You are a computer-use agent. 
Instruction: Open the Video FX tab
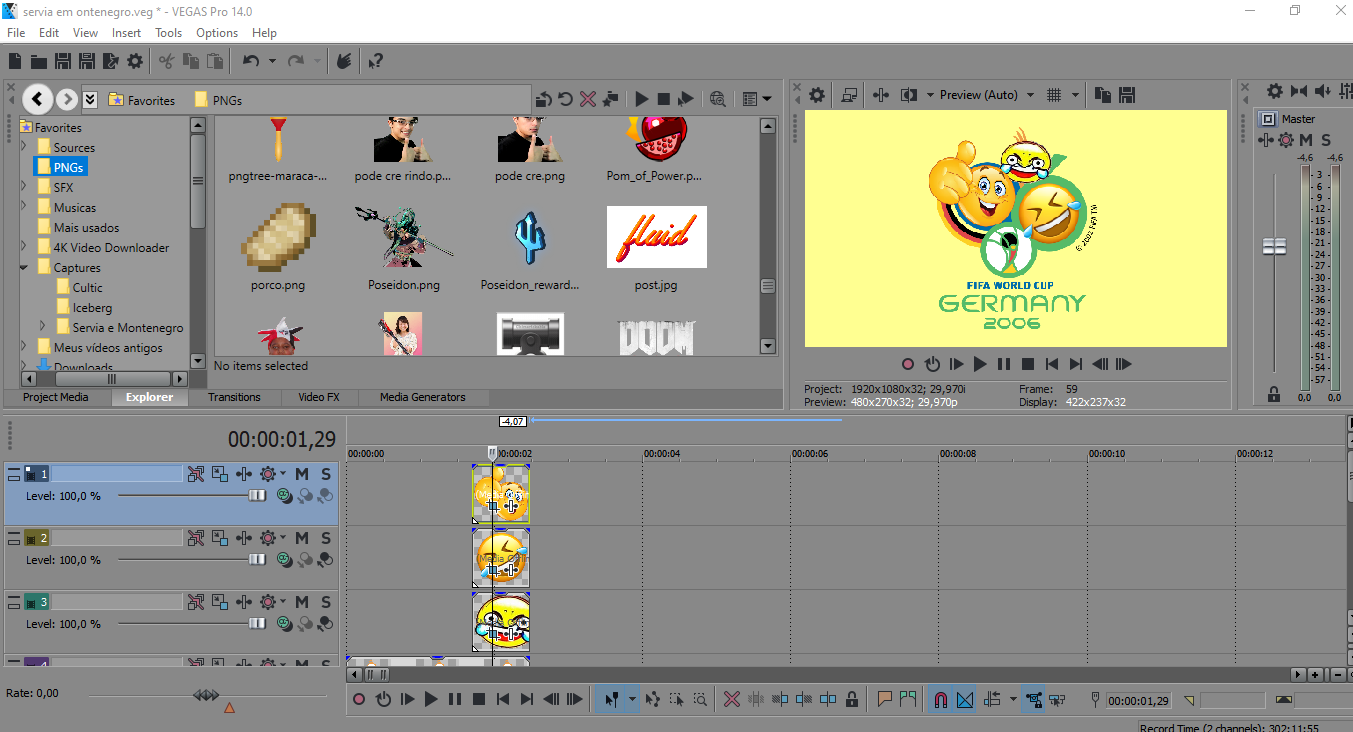(x=318, y=397)
